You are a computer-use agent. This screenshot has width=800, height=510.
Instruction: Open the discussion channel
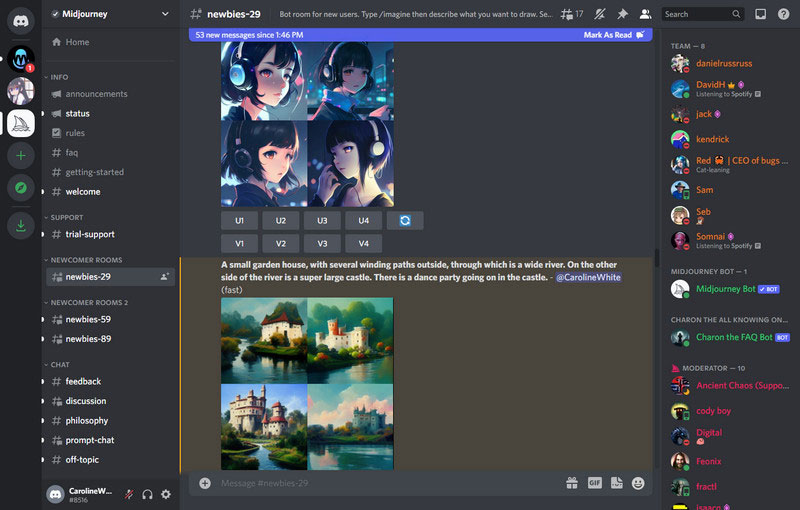point(110,401)
